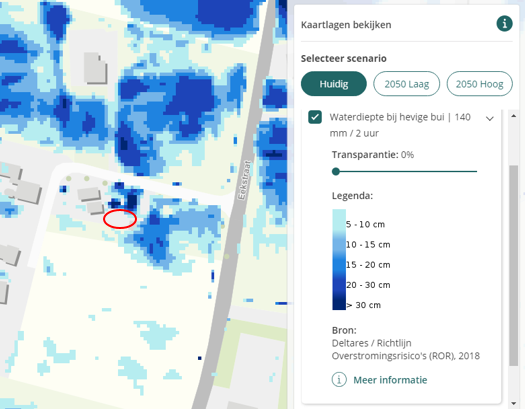This screenshot has height=413, width=525.
Task: Click the Transparantie slider track
Action: [404, 171]
